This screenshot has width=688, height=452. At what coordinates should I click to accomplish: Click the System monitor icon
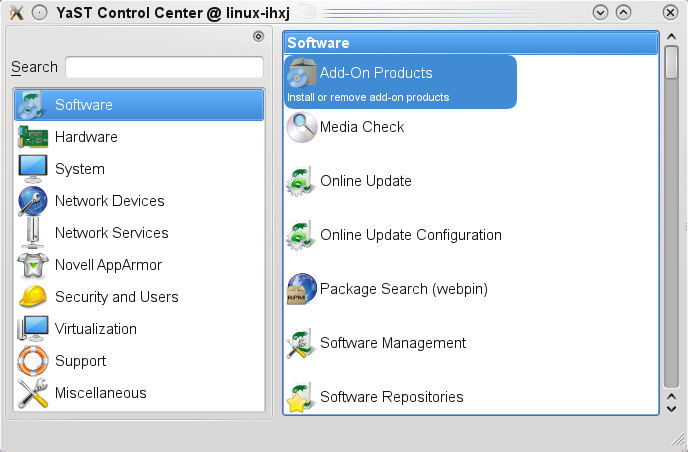33,169
